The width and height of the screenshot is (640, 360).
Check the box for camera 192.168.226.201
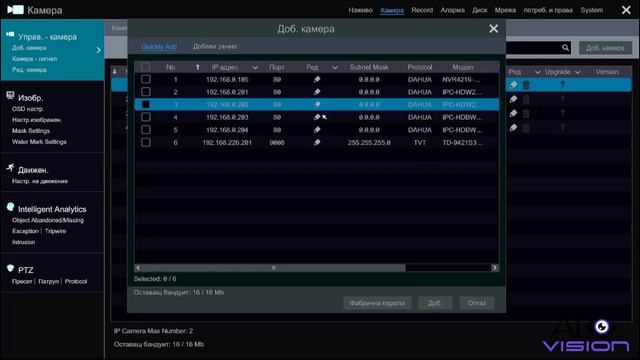tap(145, 142)
